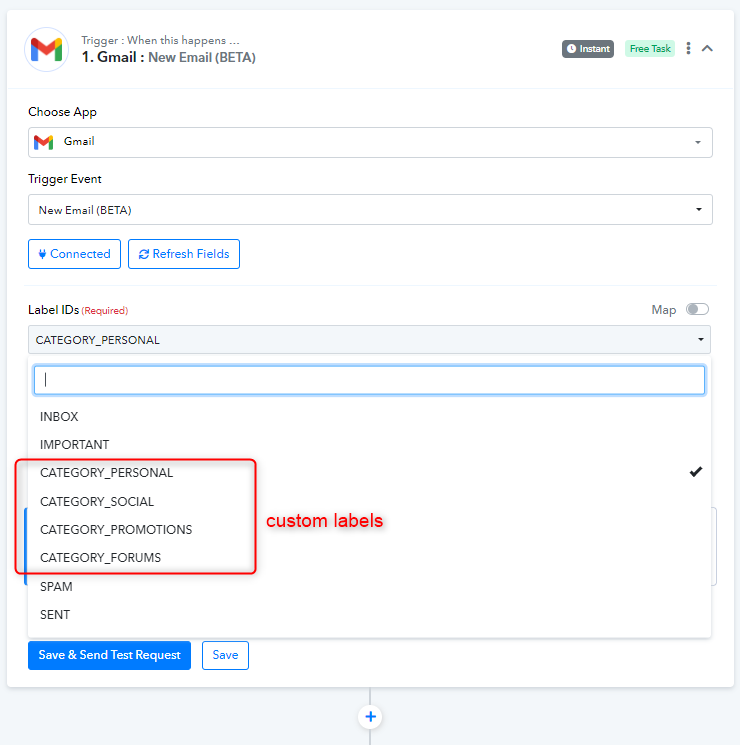Image resolution: width=740 pixels, height=745 pixels.
Task: Collapse the Label IDs dropdown showing CATEGORY_PERSONAL
Action: 369,340
